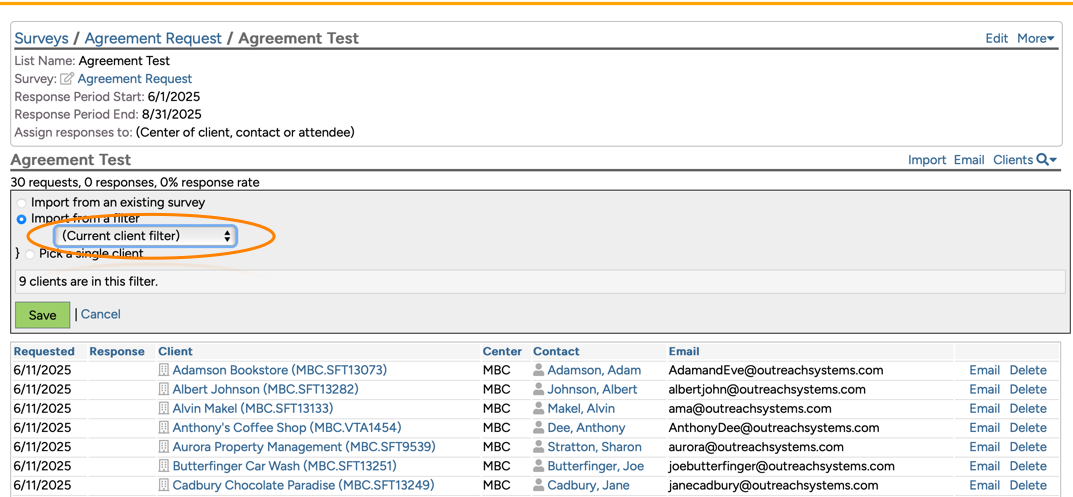Image resolution: width=1073 pixels, height=497 pixels.
Task: Open the Clients dropdown menu
Action: point(1024,160)
